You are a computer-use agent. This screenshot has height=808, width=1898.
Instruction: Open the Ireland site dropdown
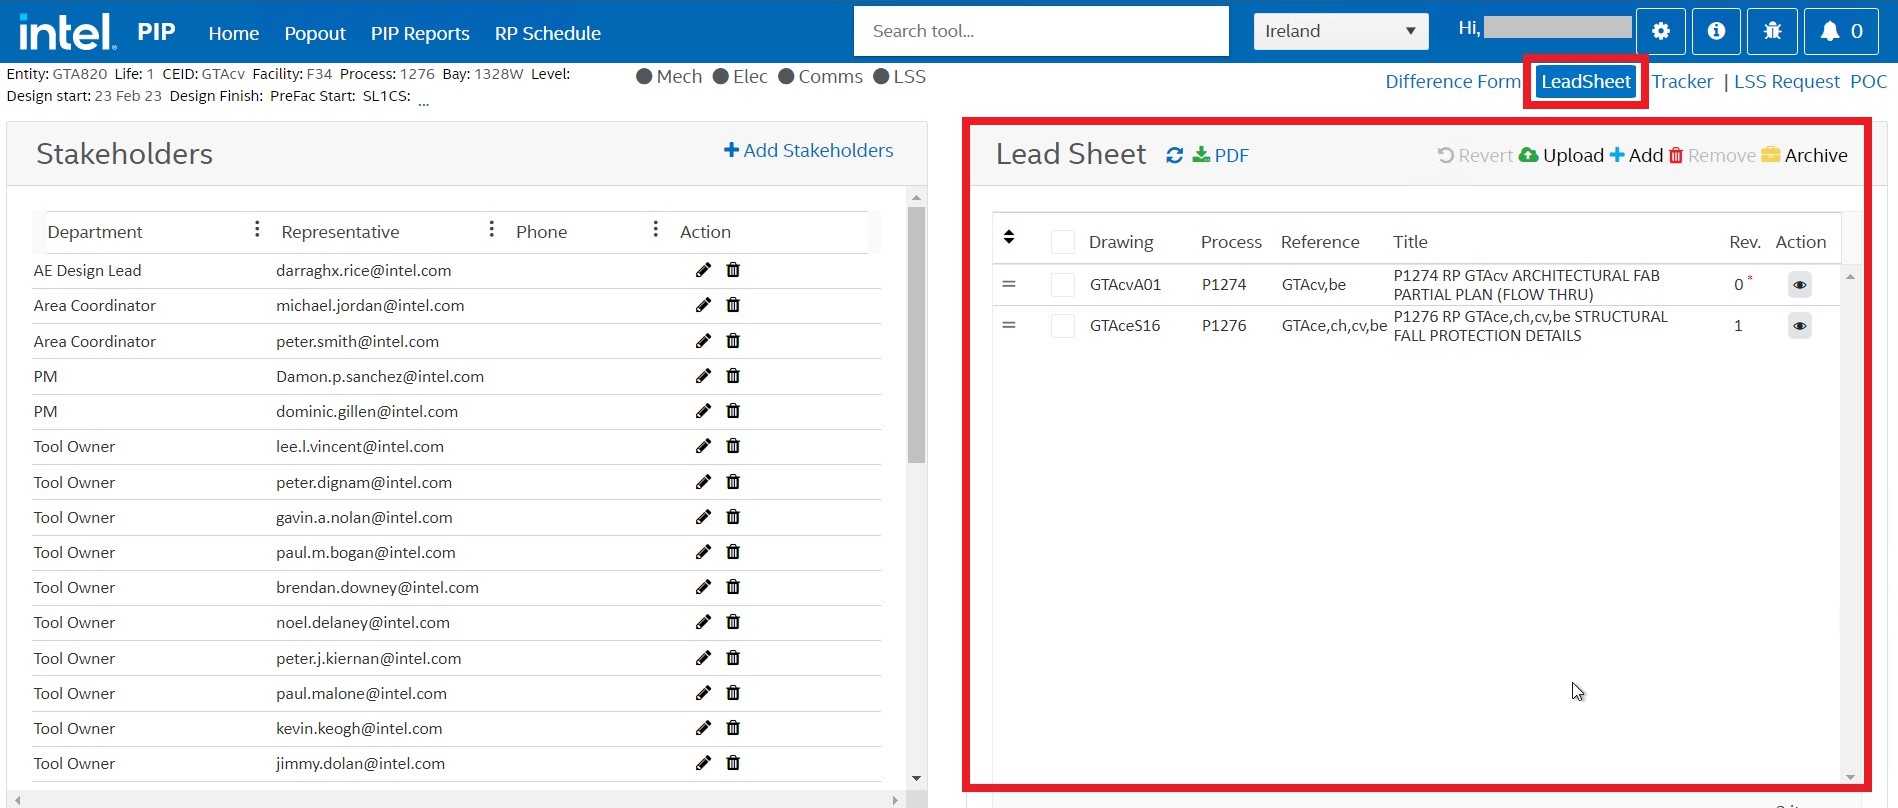pos(1340,31)
